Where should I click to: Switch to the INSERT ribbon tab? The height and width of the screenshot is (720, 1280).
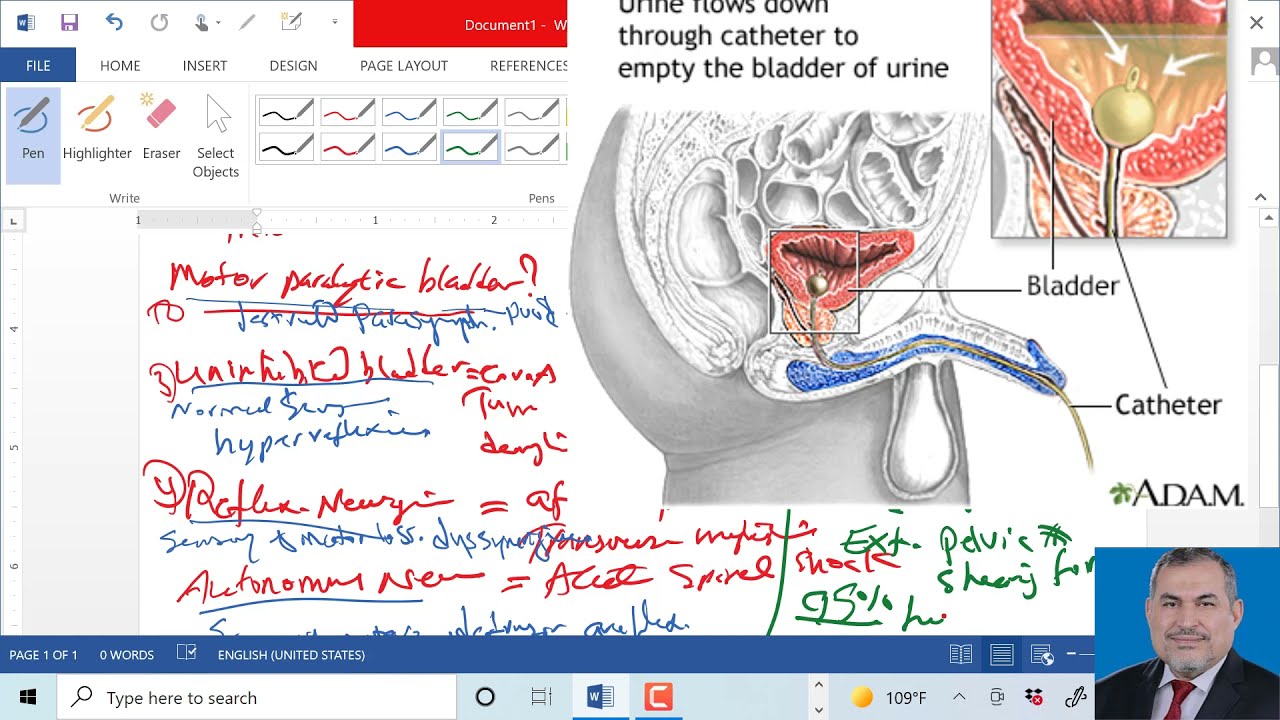205,65
